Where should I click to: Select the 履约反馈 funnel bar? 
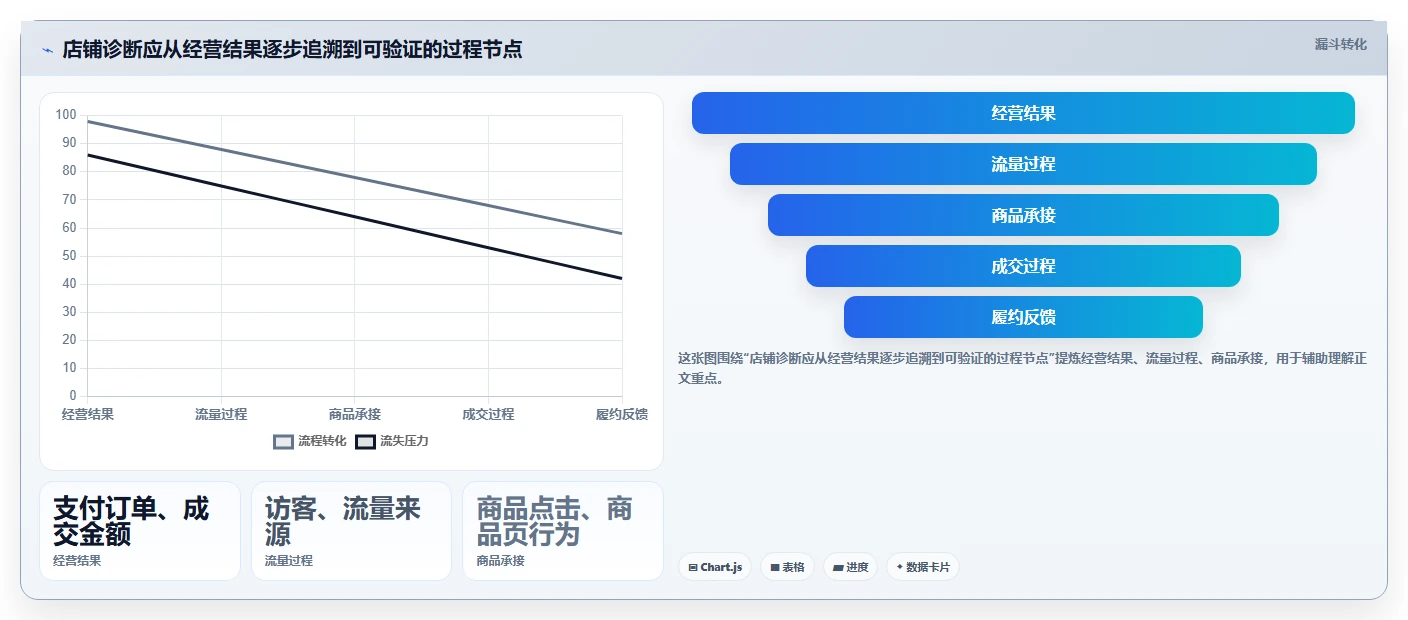[1023, 317]
